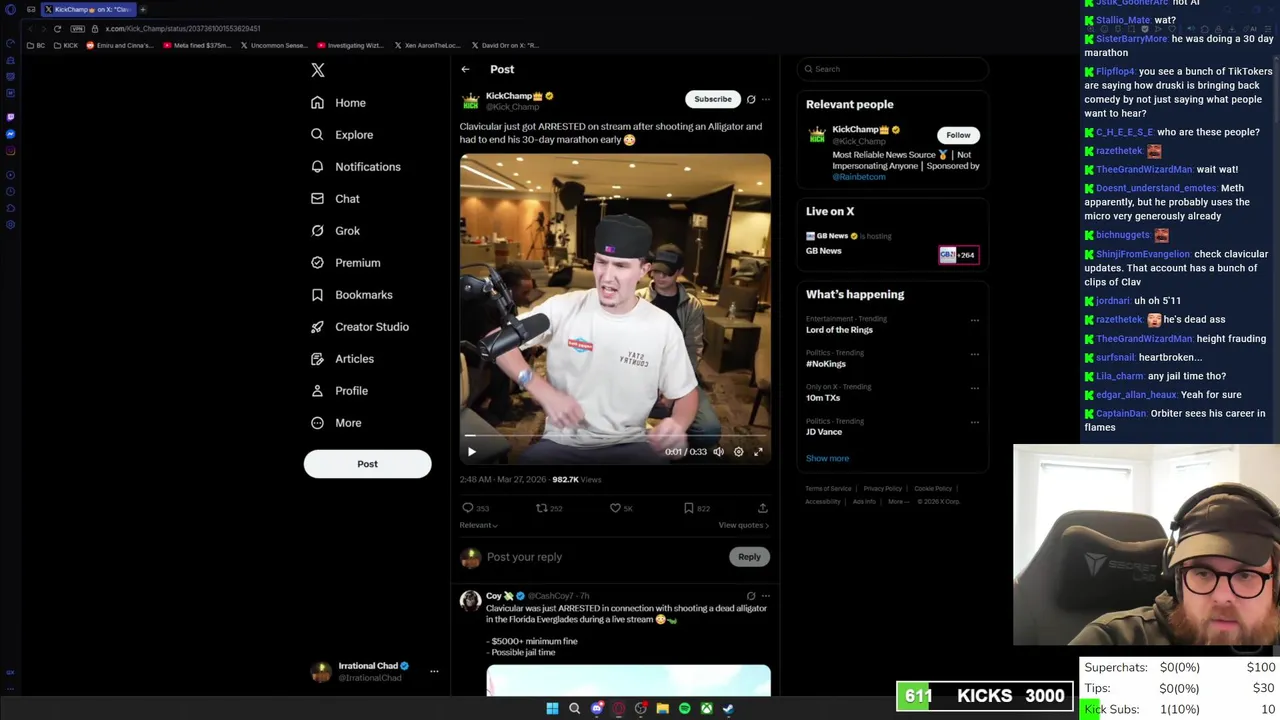Viewport: 1280px width, 720px height.
Task: Open Discord from taskbar
Action: point(597,708)
